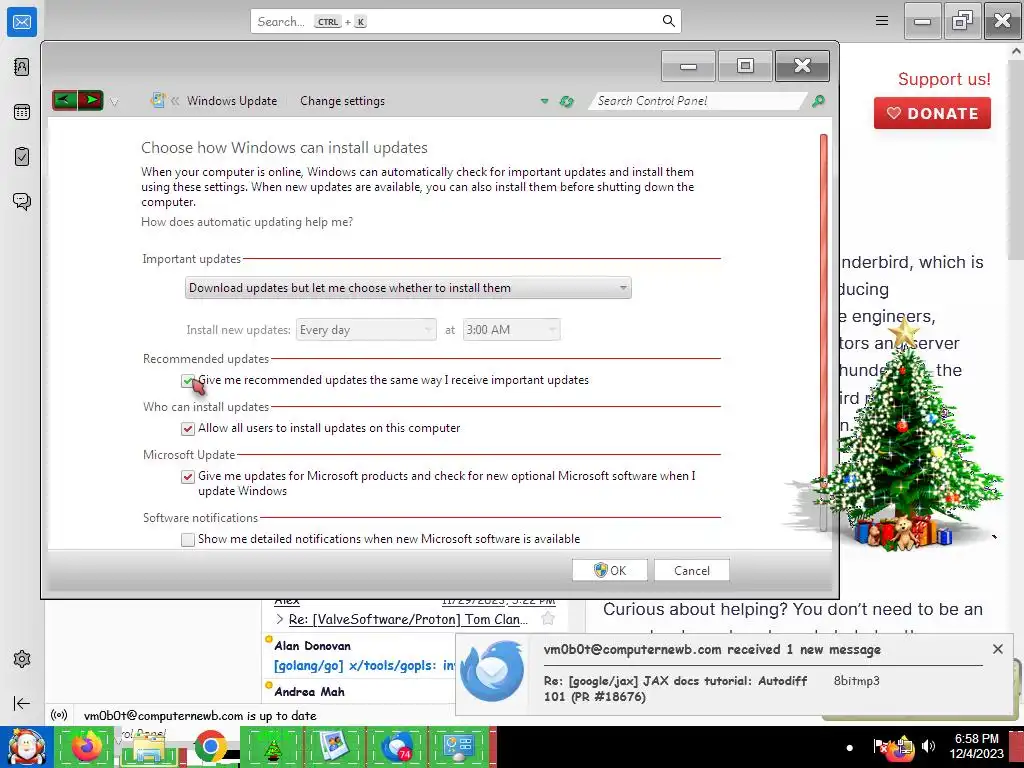Click status text 'vm0b0t@computernewb.com is up to date'
The width and height of the screenshot is (1024, 768).
pos(200,716)
